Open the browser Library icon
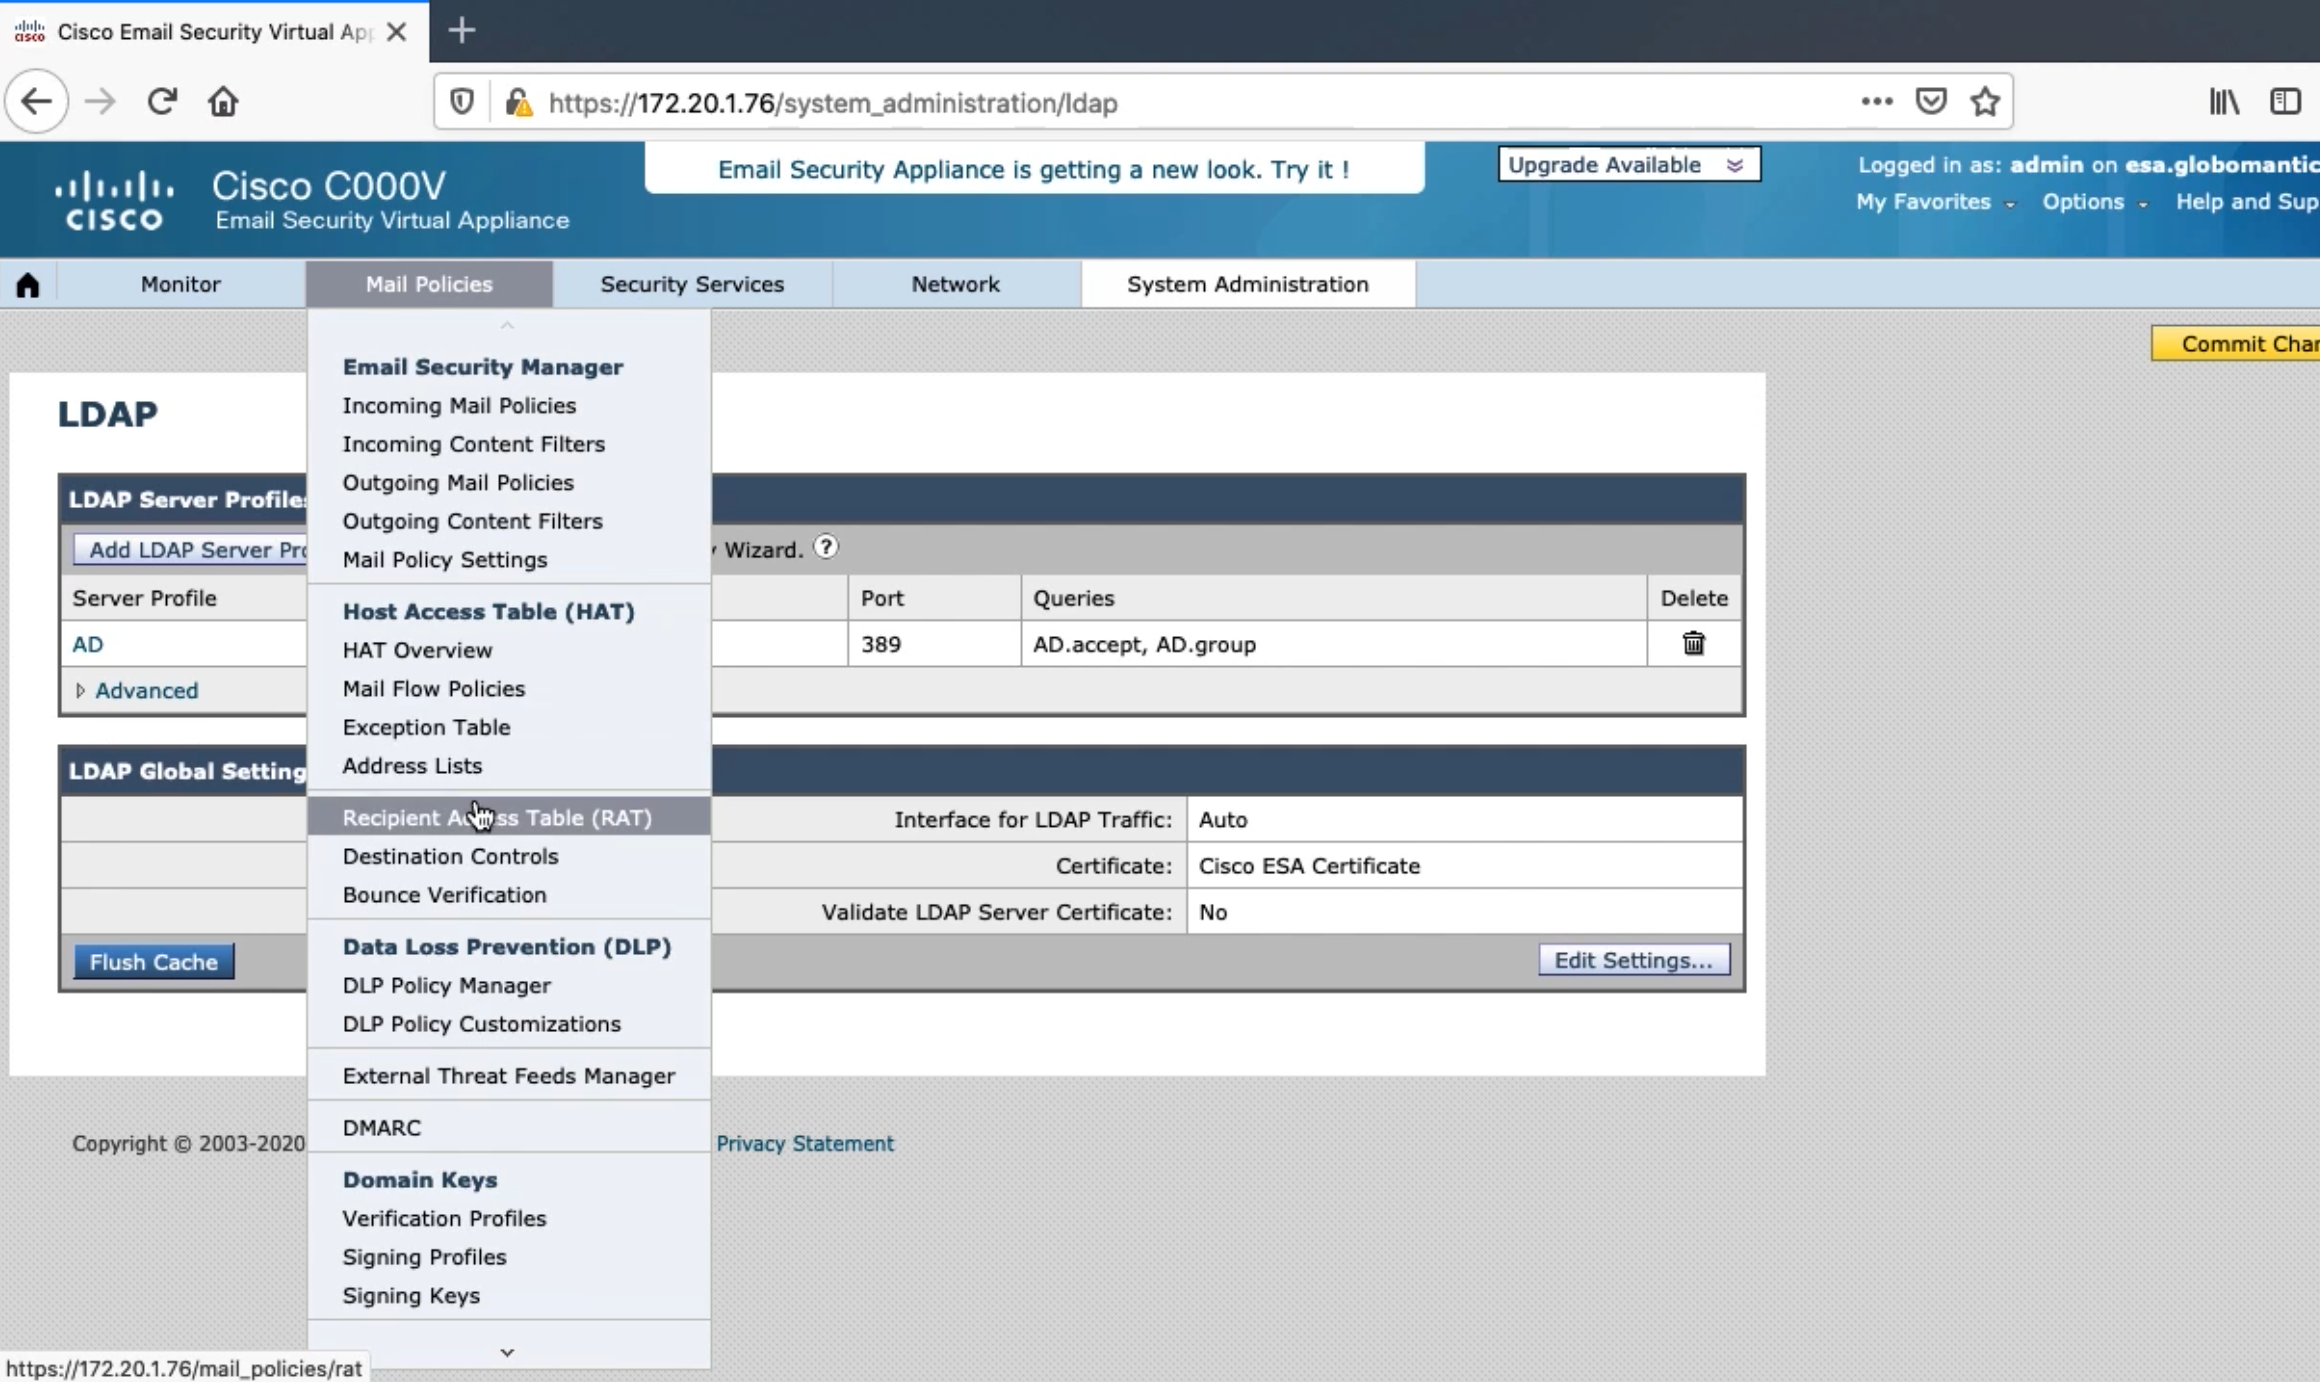 pyautogui.click(x=2224, y=101)
